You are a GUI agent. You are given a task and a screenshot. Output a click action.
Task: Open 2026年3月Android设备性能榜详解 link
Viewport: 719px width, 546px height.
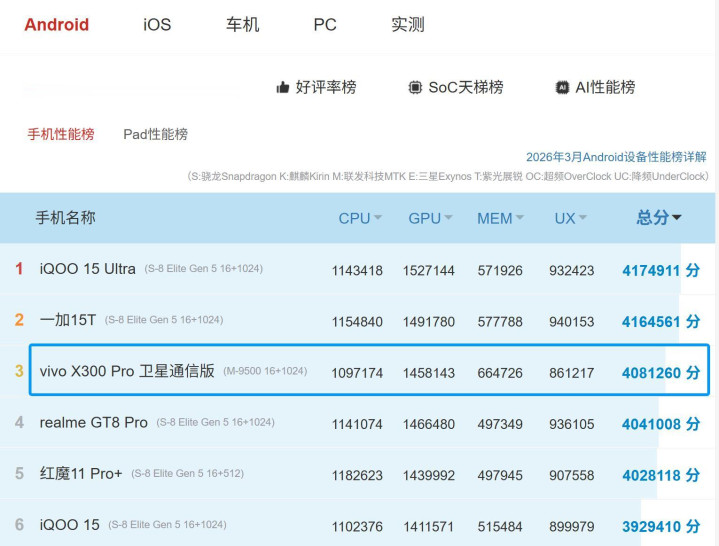pos(616,157)
